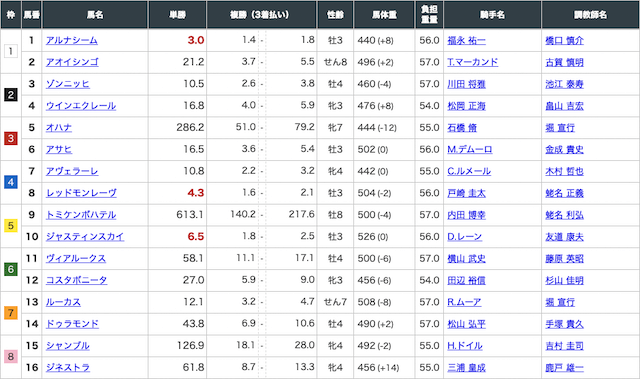
Task: Open horse link ジャスティンスカイ
Action: coord(85,237)
